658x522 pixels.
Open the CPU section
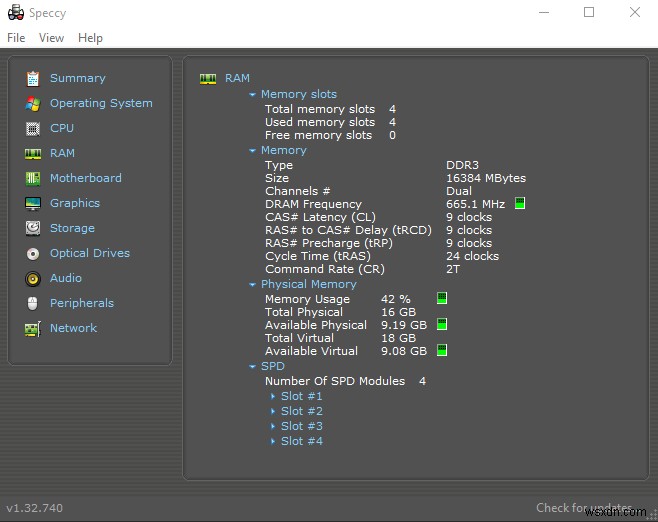(62, 128)
